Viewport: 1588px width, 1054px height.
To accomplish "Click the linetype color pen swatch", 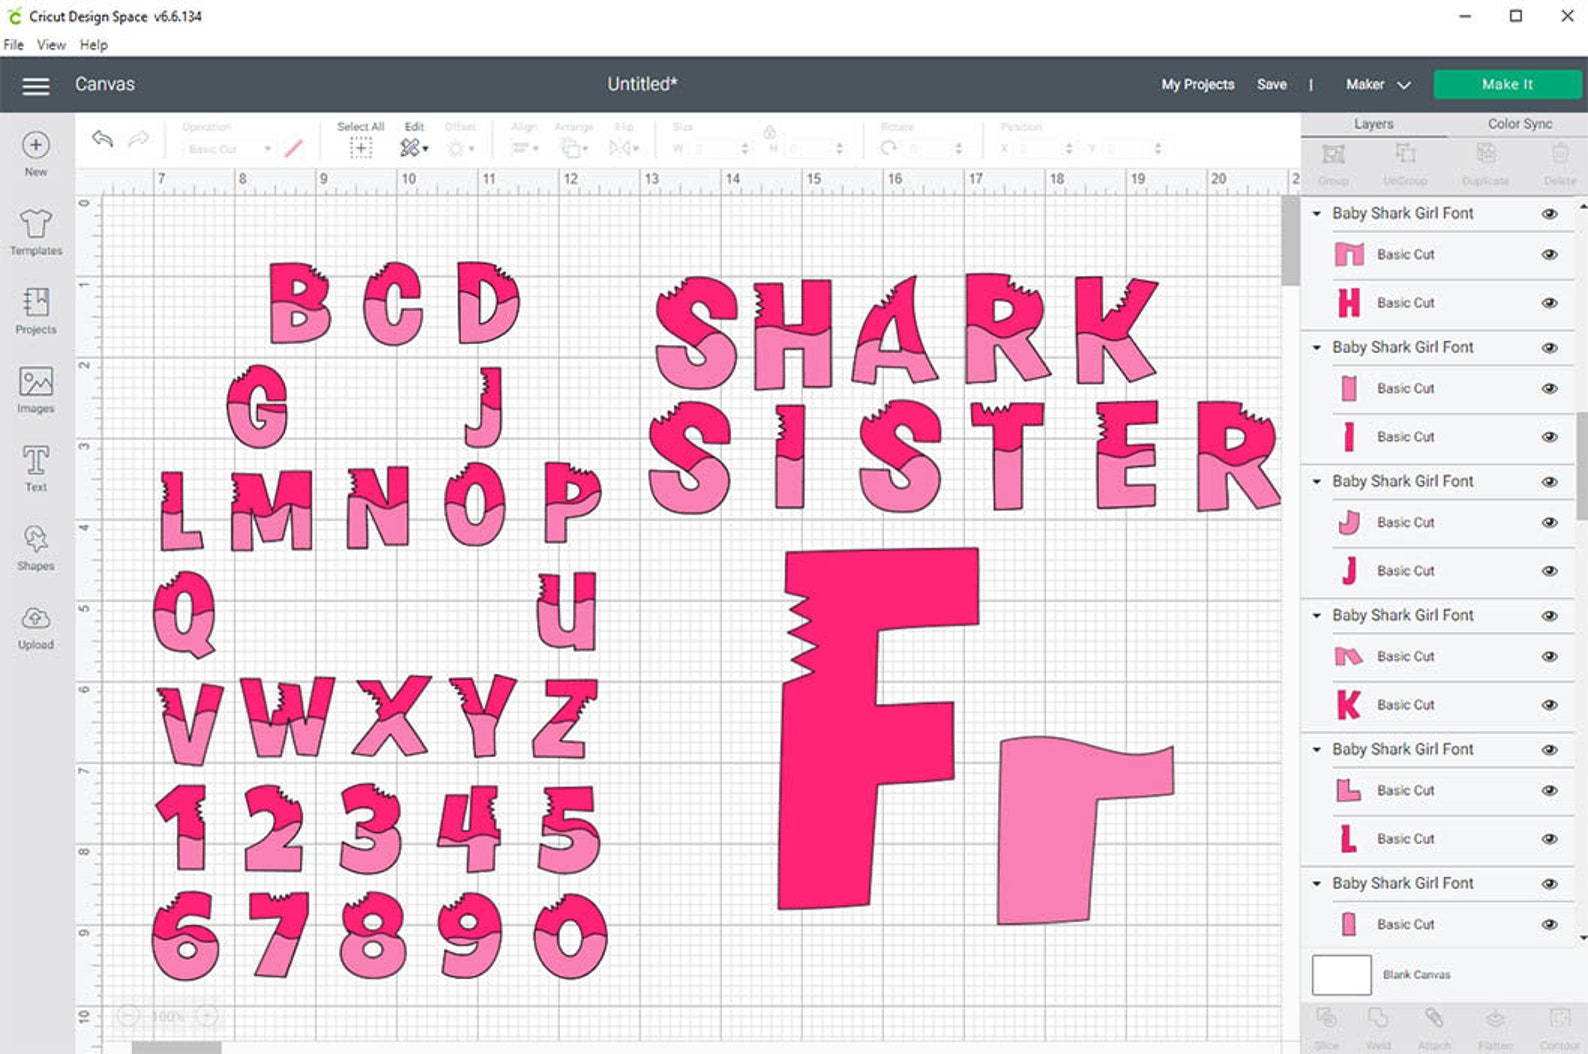I will coord(293,148).
